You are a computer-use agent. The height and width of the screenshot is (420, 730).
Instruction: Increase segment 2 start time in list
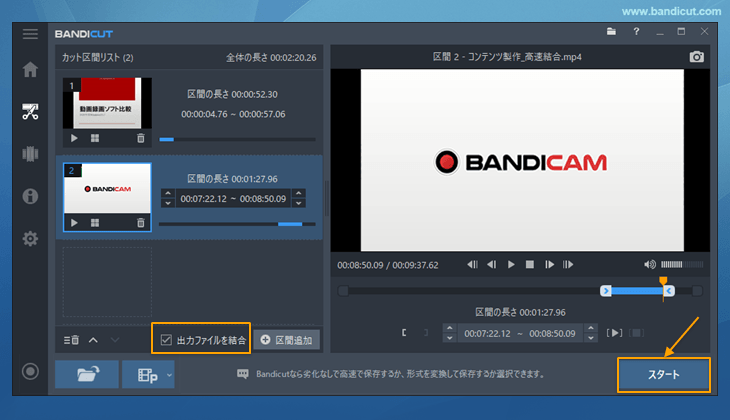pos(168,193)
